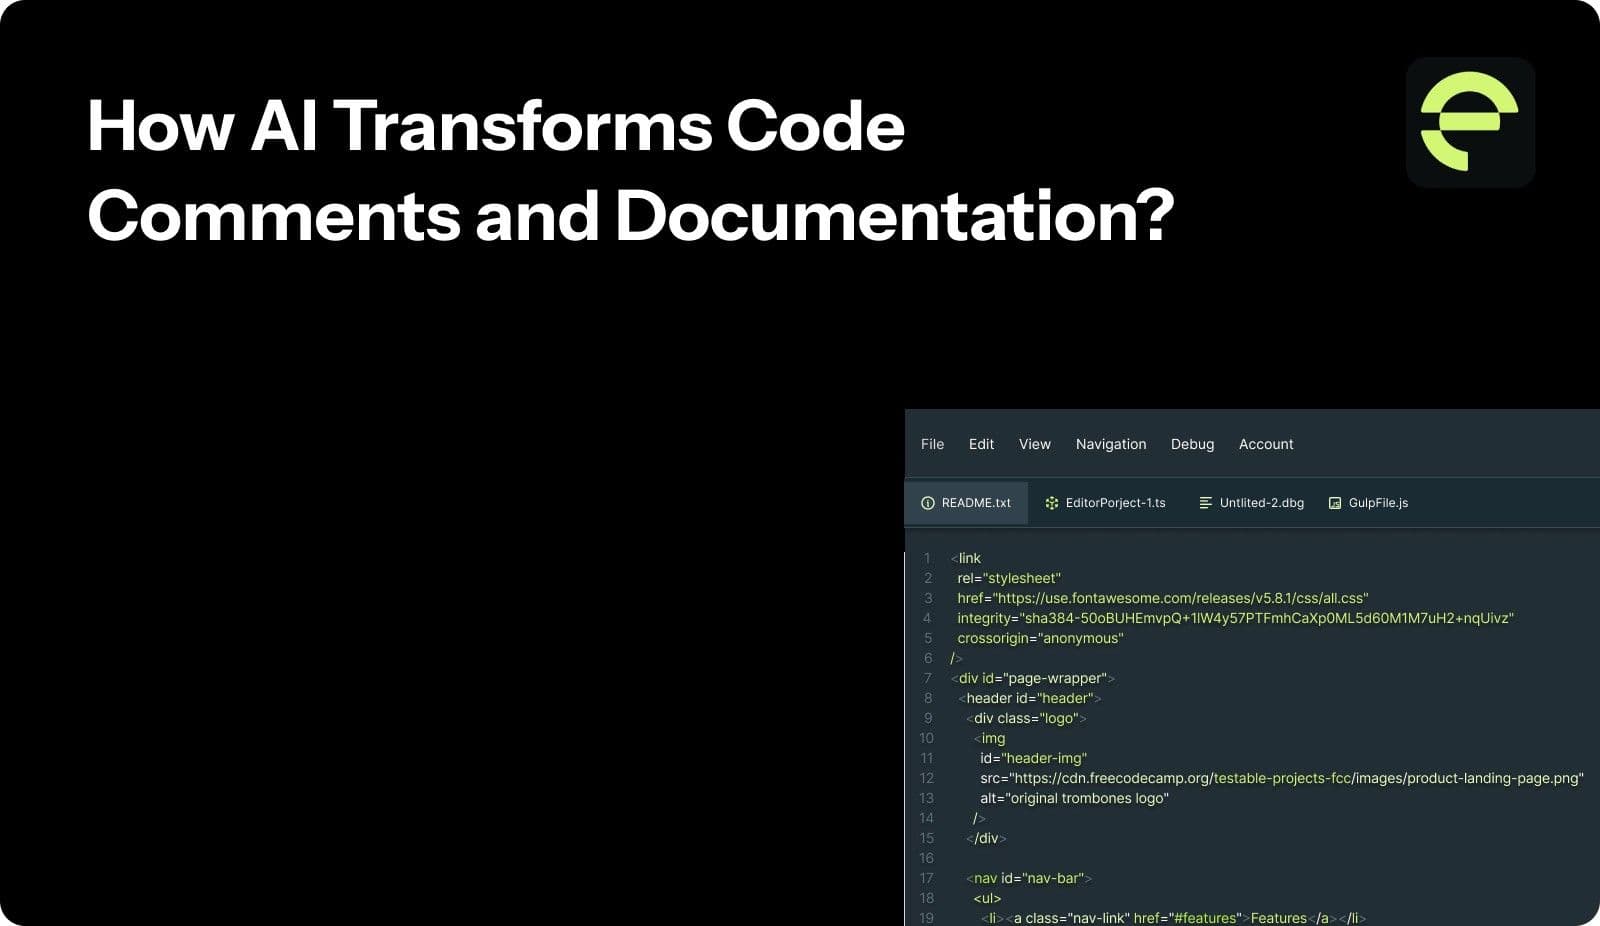Click the '</div>' closing tag line
The image size is (1600, 926).
tap(986, 838)
